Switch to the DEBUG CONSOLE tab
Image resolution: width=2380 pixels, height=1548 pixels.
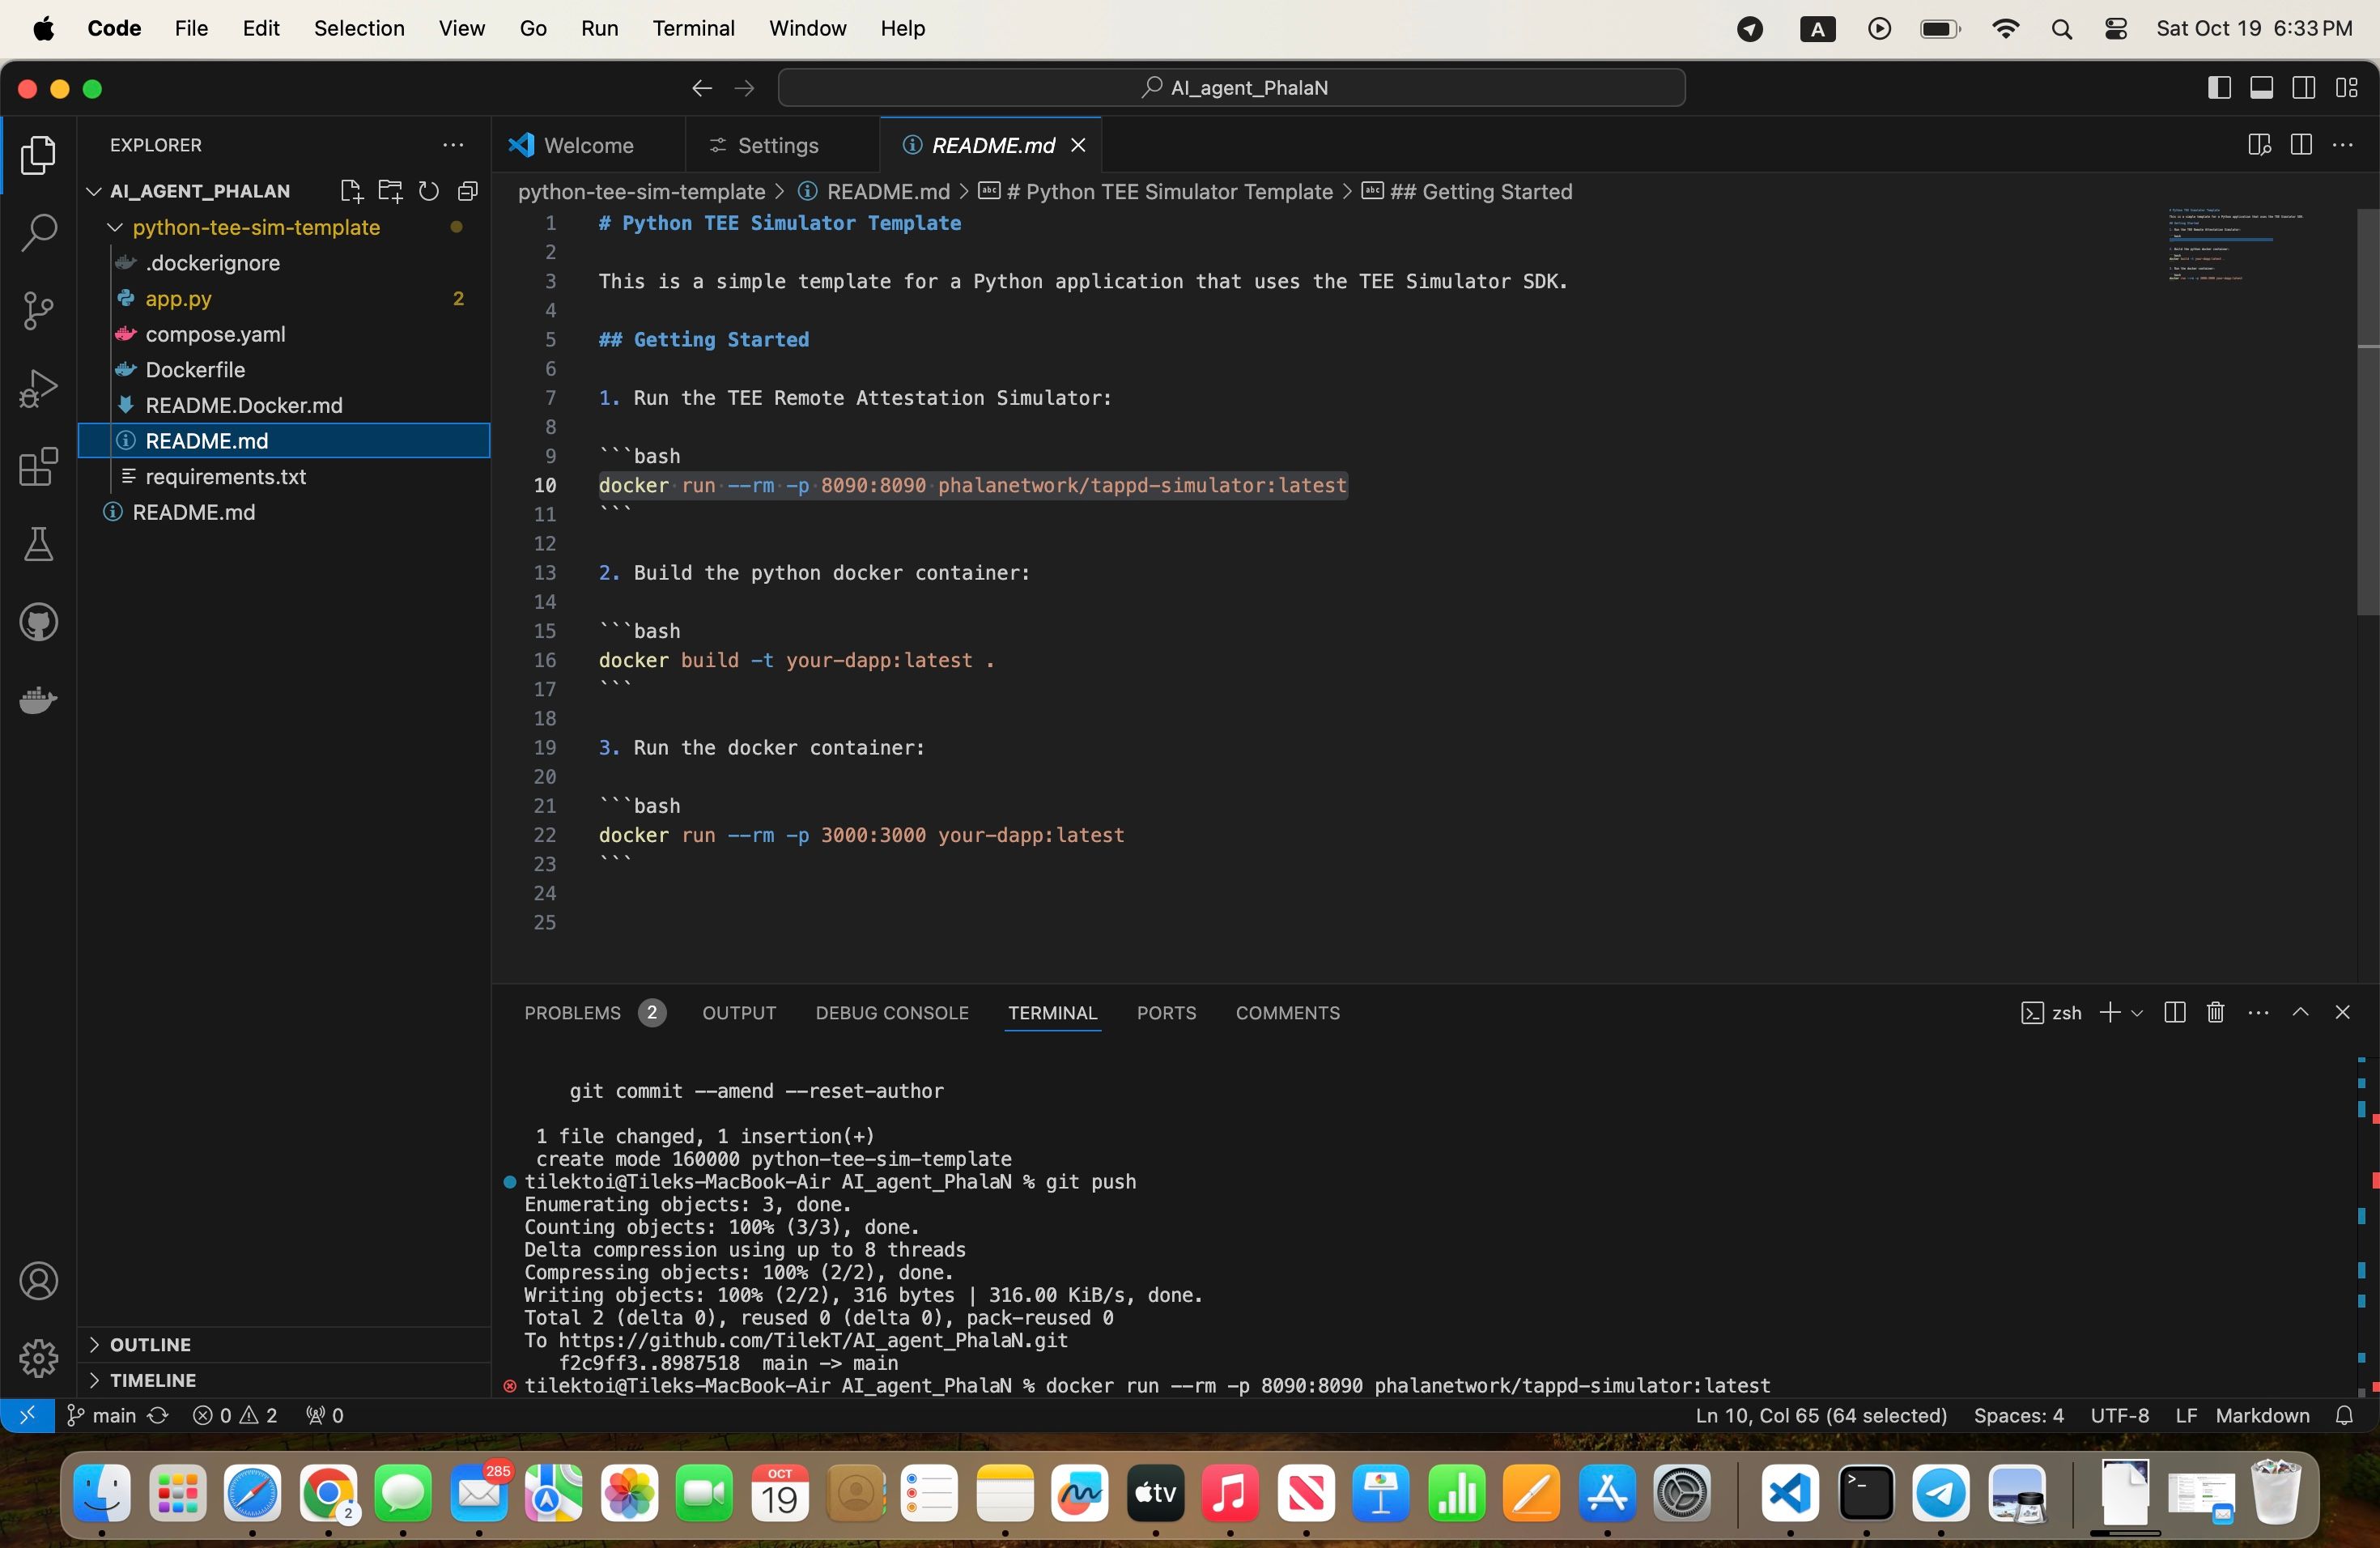point(892,1013)
